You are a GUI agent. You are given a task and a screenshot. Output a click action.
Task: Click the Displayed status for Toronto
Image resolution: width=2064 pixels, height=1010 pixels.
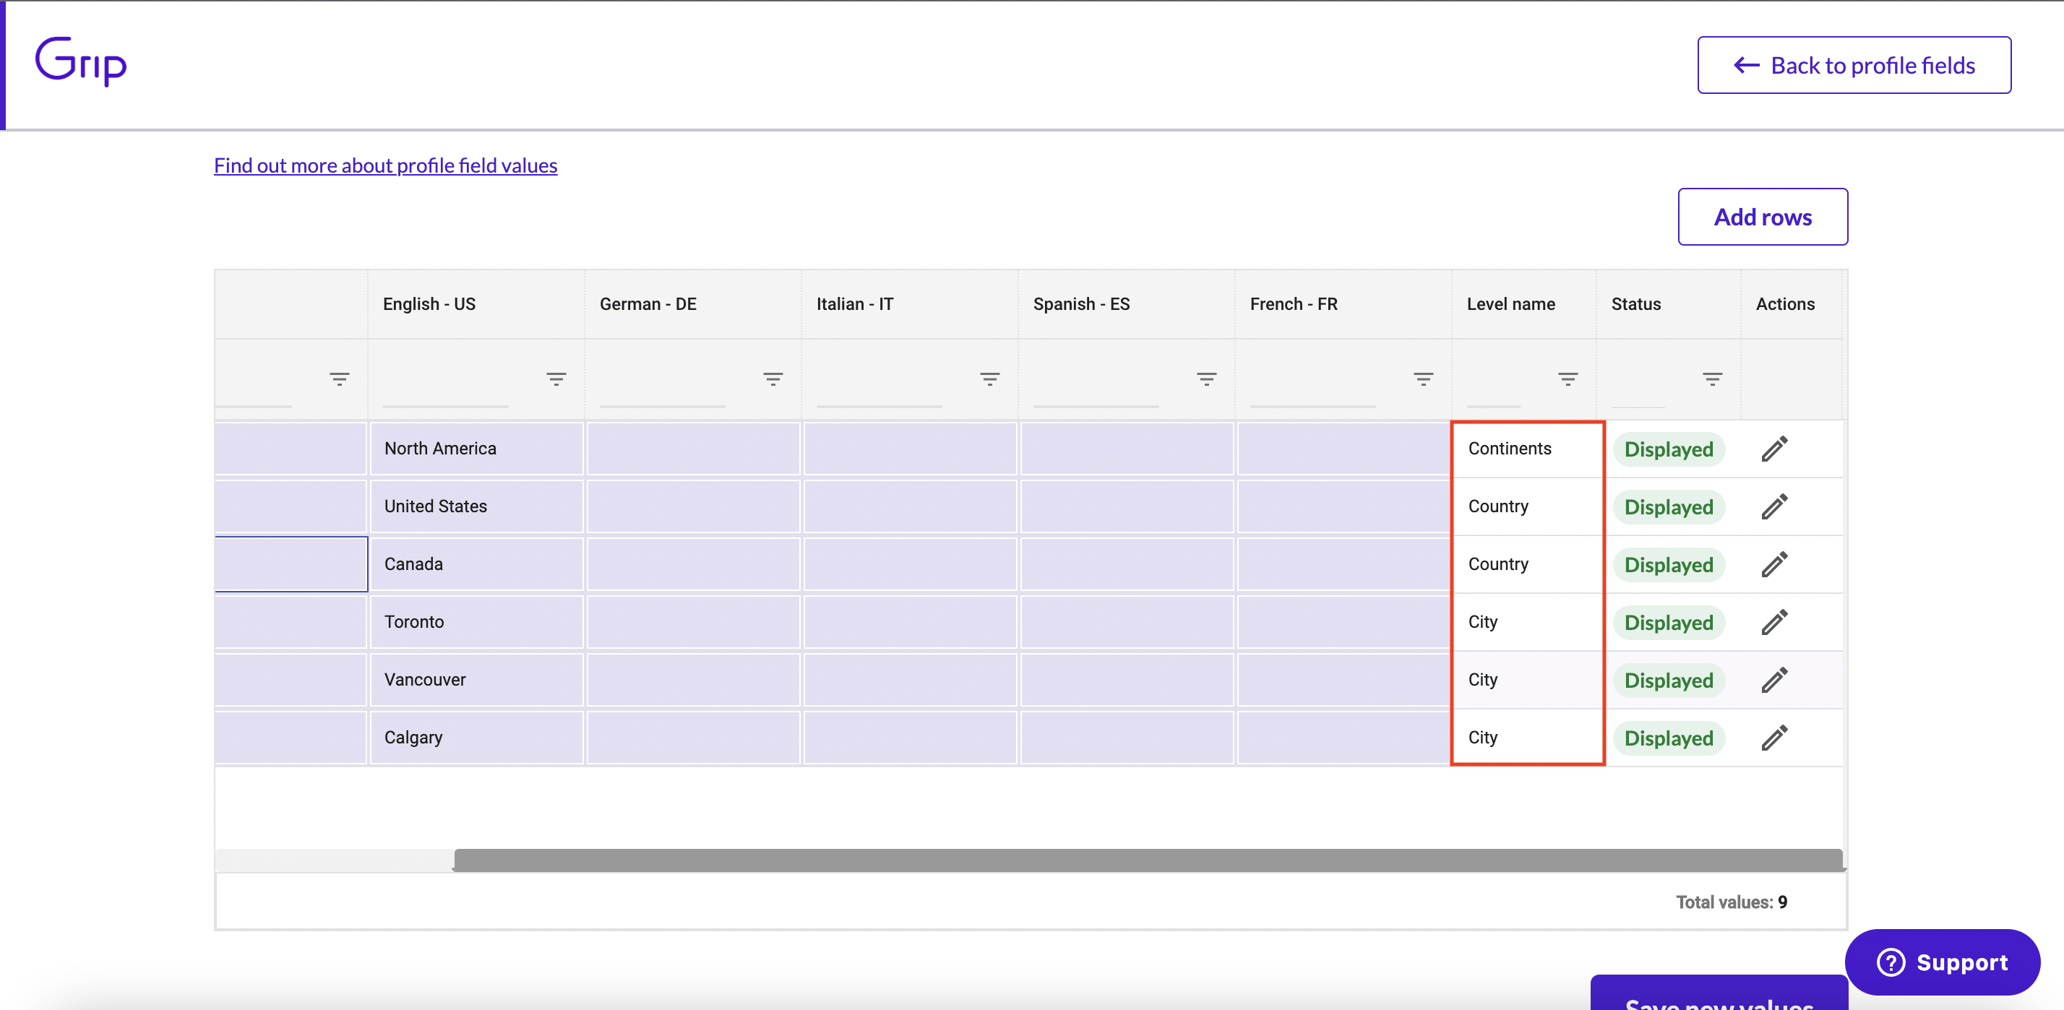tap(1668, 622)
